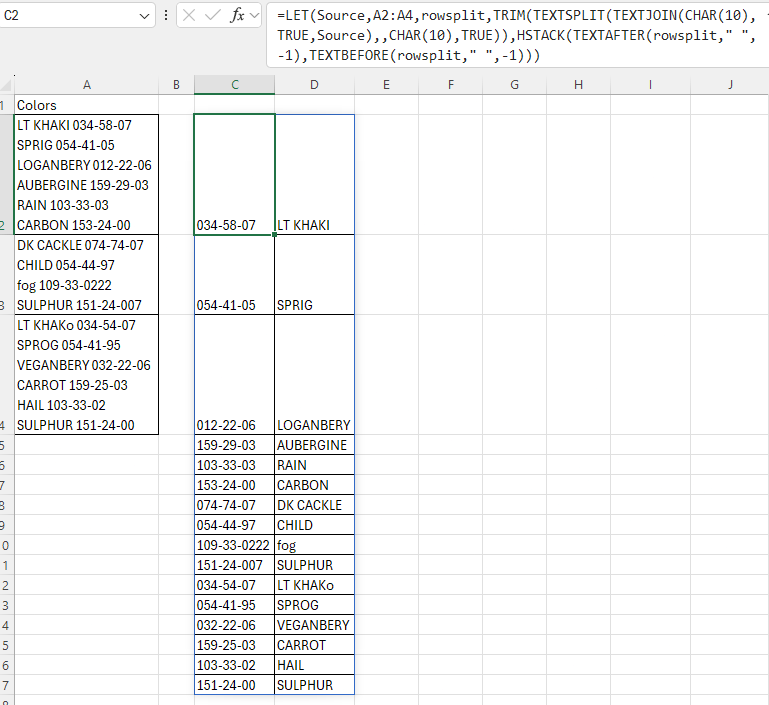769x705 pixels.
Task: Click cell showing 151-24-00
Action: click(x=234, y=685)
